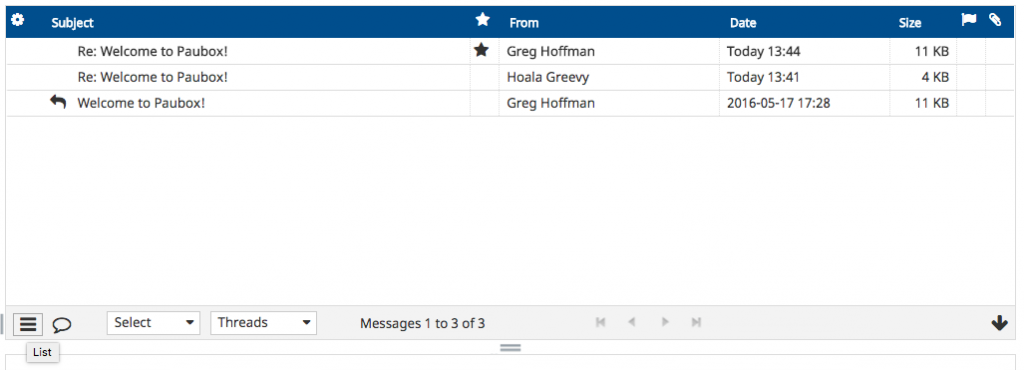The height and width of the screenshot is (370, 1024).
Task: Sort messages by Subject column
Action: (x=72, y=23)
